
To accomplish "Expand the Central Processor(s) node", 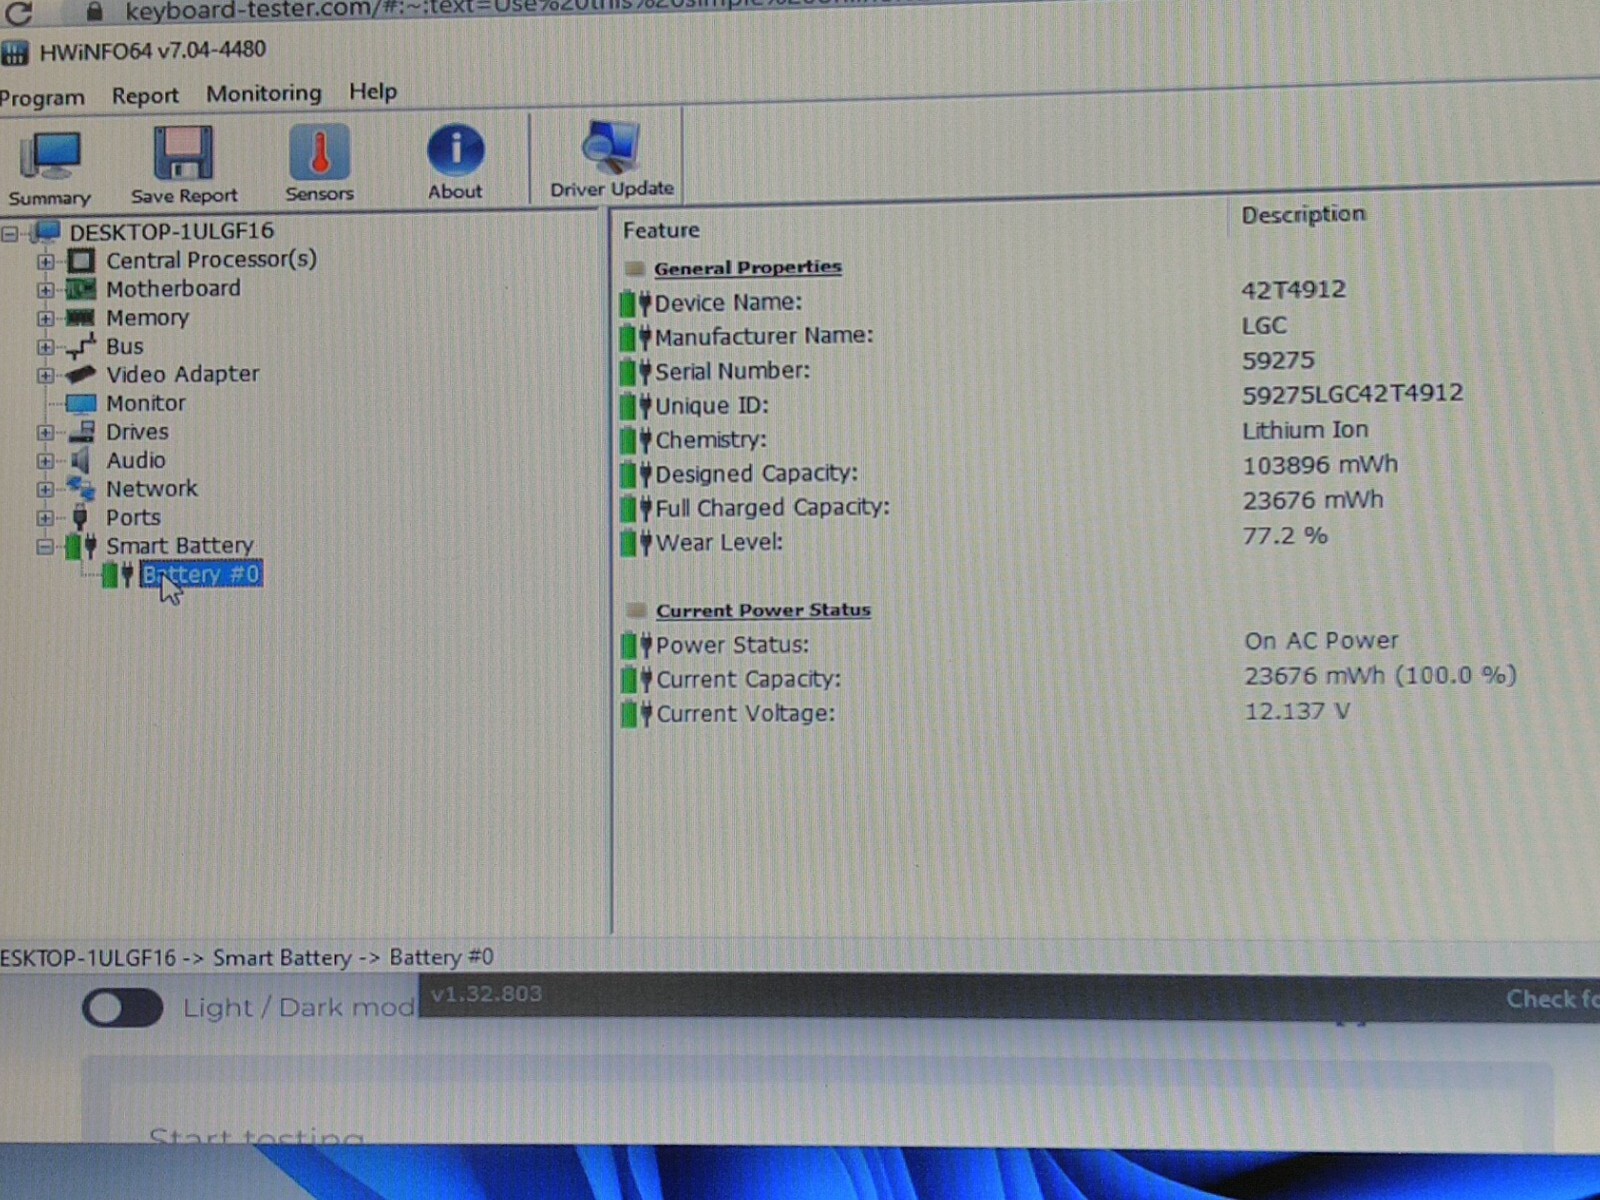I will point(45,262).
